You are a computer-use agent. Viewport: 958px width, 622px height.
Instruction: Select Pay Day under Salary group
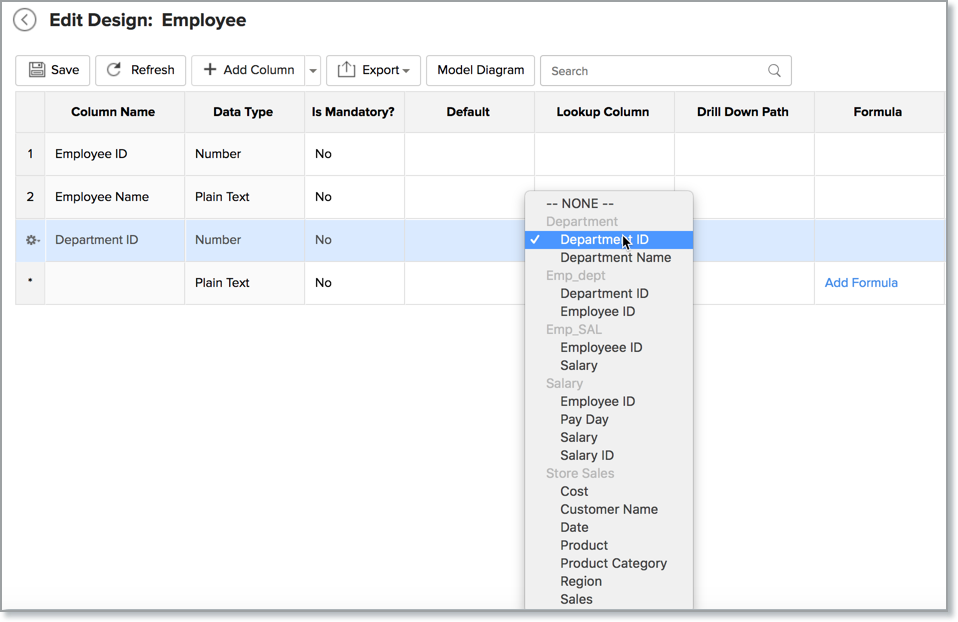tap(584, 420)
